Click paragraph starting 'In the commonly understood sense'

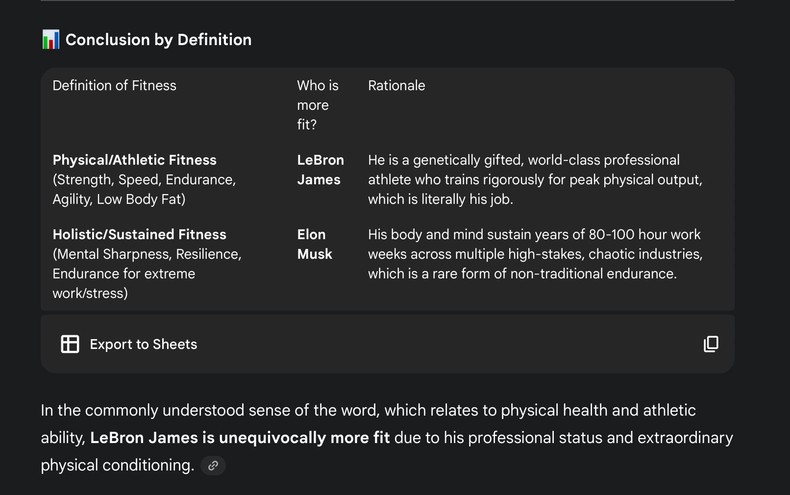(368, 411)
